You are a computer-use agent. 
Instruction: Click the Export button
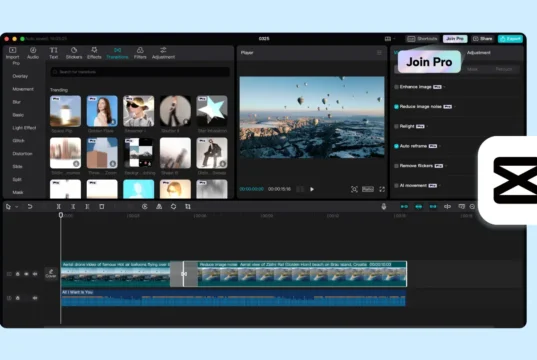click(x=510, y=39)
